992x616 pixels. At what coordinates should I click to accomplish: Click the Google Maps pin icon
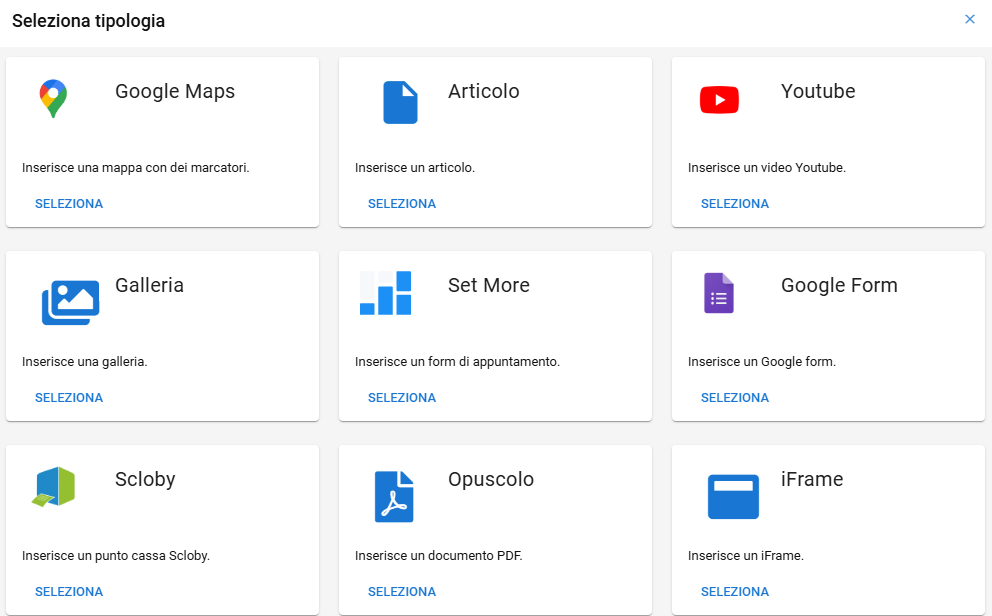(x=53, y=99)
